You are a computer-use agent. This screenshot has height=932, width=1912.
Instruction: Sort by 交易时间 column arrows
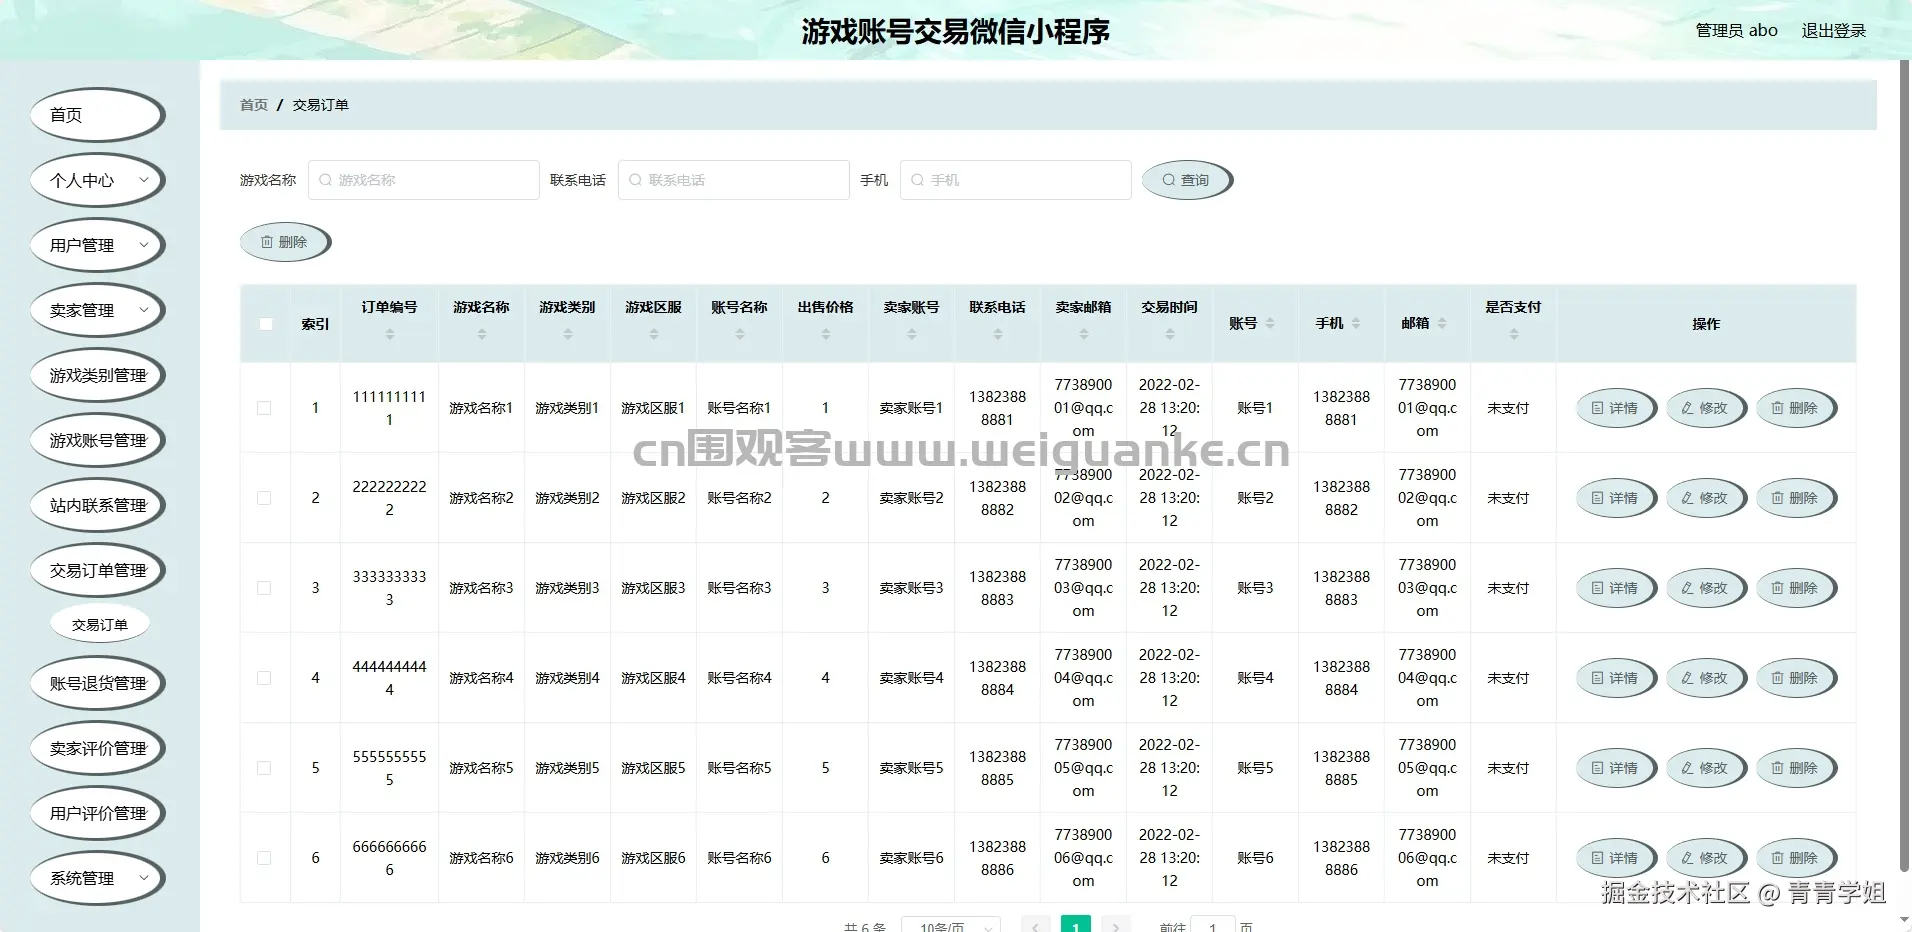click(x=1170, y=335)
